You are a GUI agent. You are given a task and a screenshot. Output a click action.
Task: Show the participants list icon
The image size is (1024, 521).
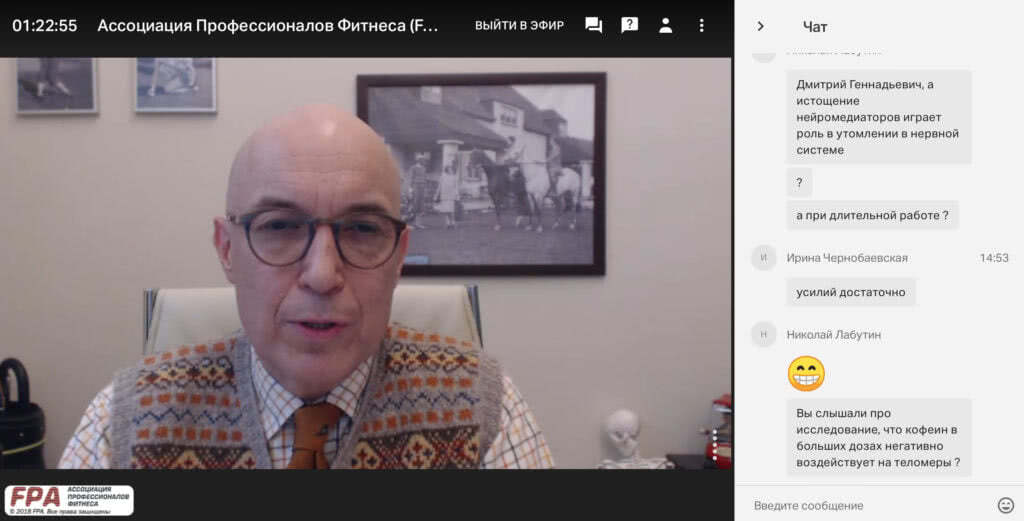point(665,26)
